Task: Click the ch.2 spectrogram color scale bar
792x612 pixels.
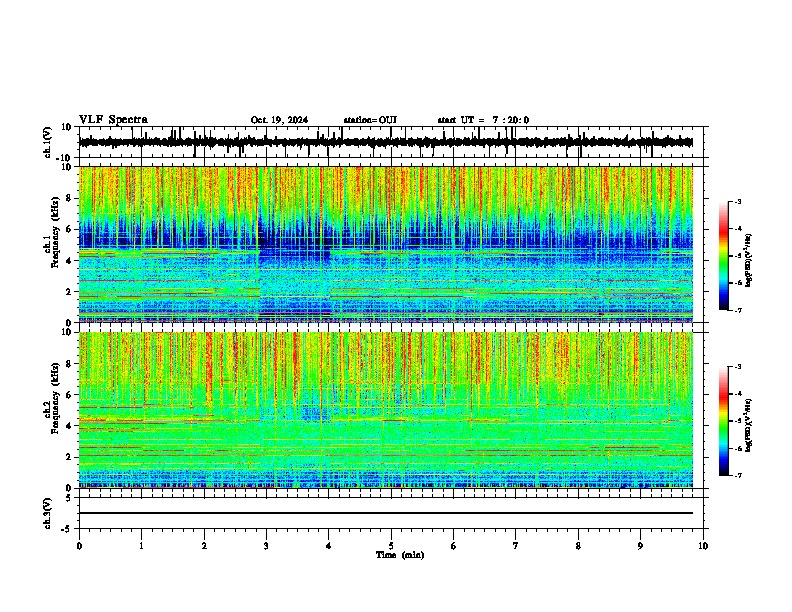Action: pos(724,421)
